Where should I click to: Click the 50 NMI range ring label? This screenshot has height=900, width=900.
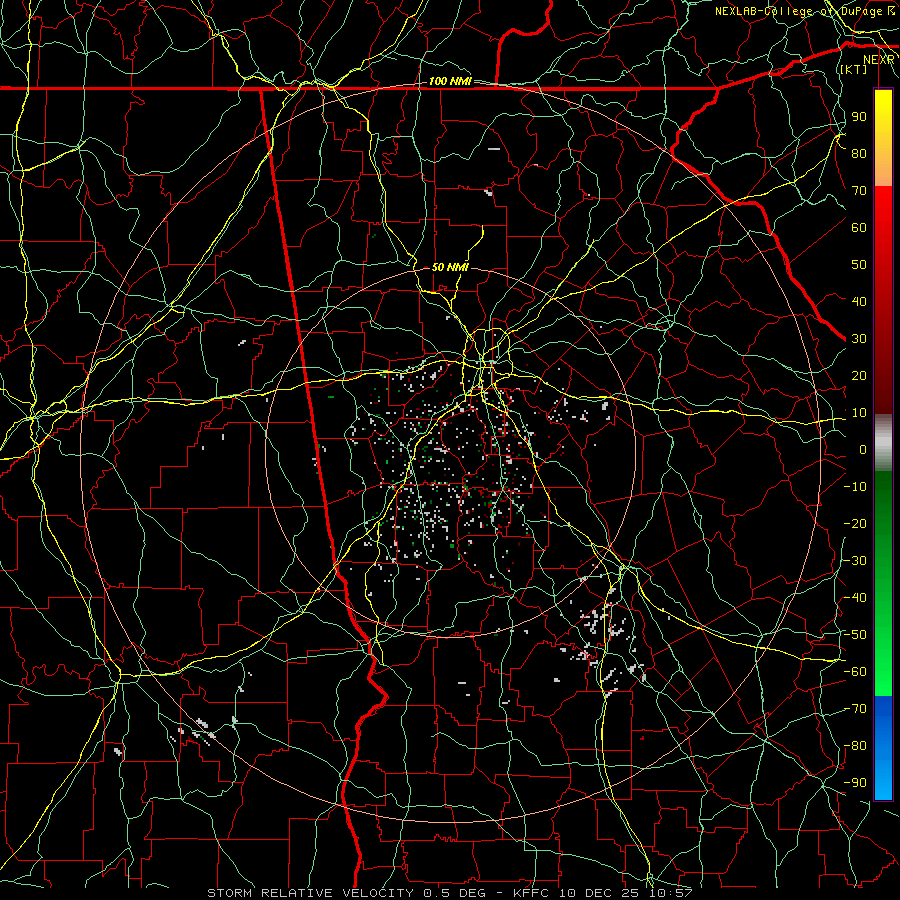tap(450, 267)
